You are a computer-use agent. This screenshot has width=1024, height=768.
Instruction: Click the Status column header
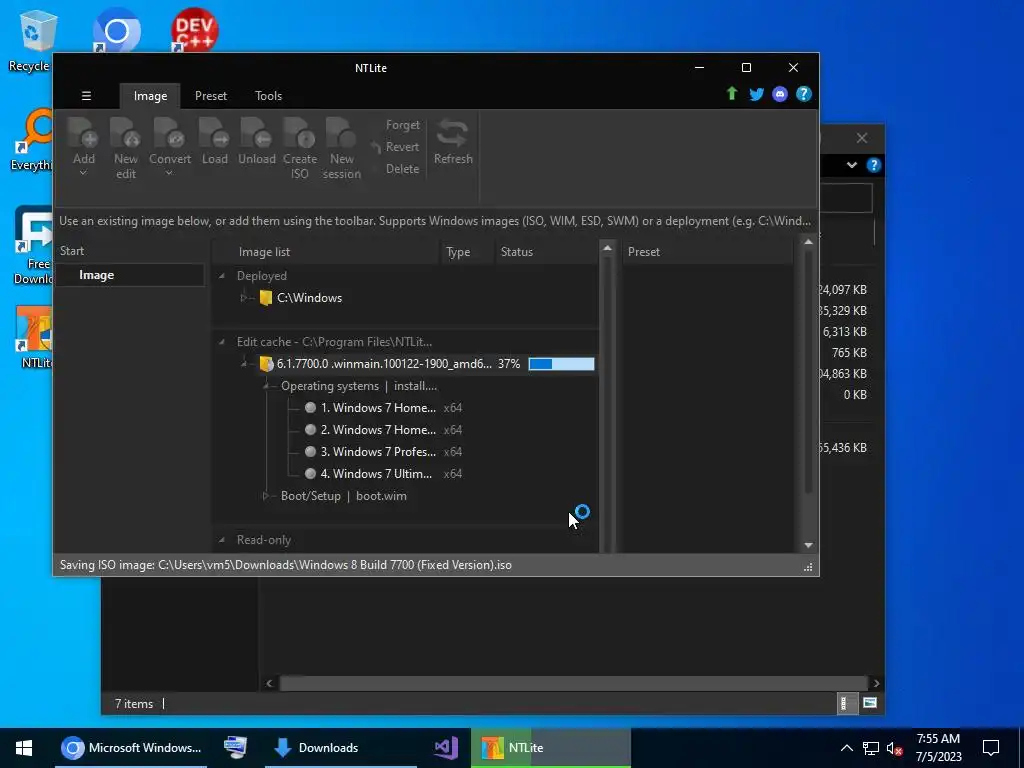(x=546, y=252)
